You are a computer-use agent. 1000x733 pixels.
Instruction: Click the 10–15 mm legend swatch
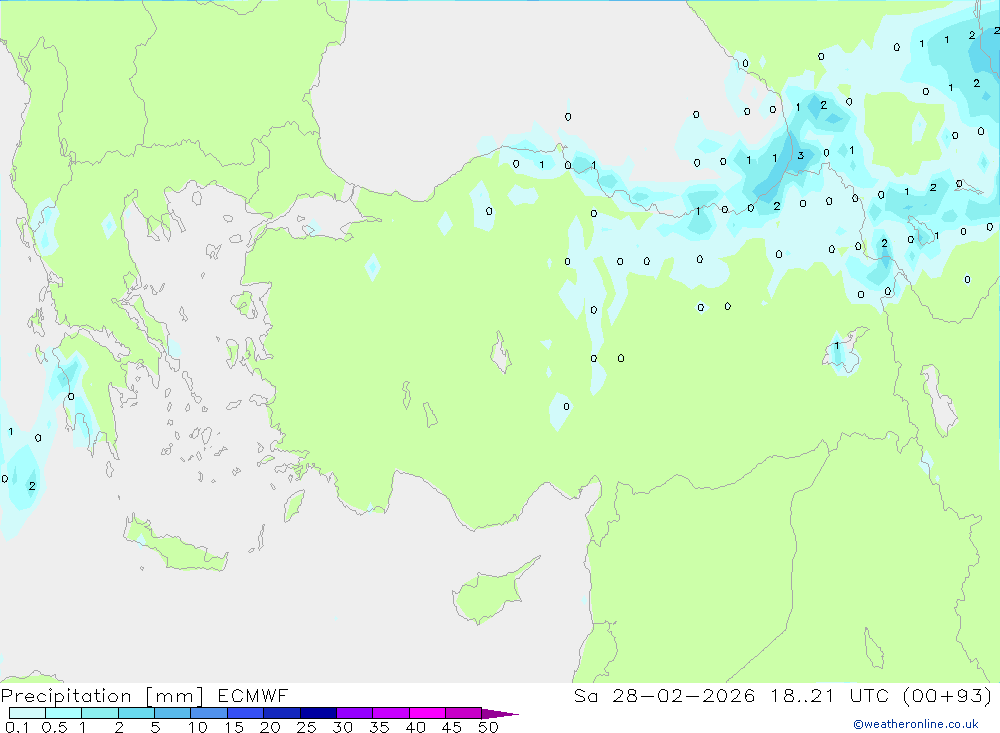(x=209, y=713)
